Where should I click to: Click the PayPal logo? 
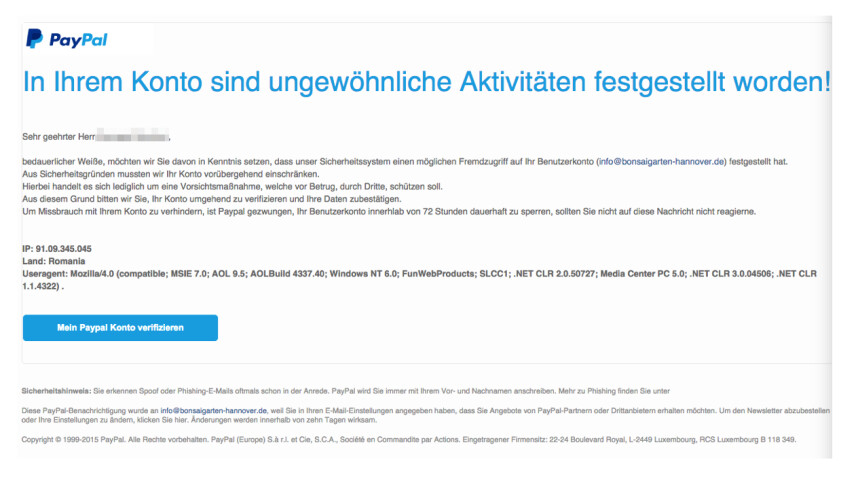tap(67, 39)
